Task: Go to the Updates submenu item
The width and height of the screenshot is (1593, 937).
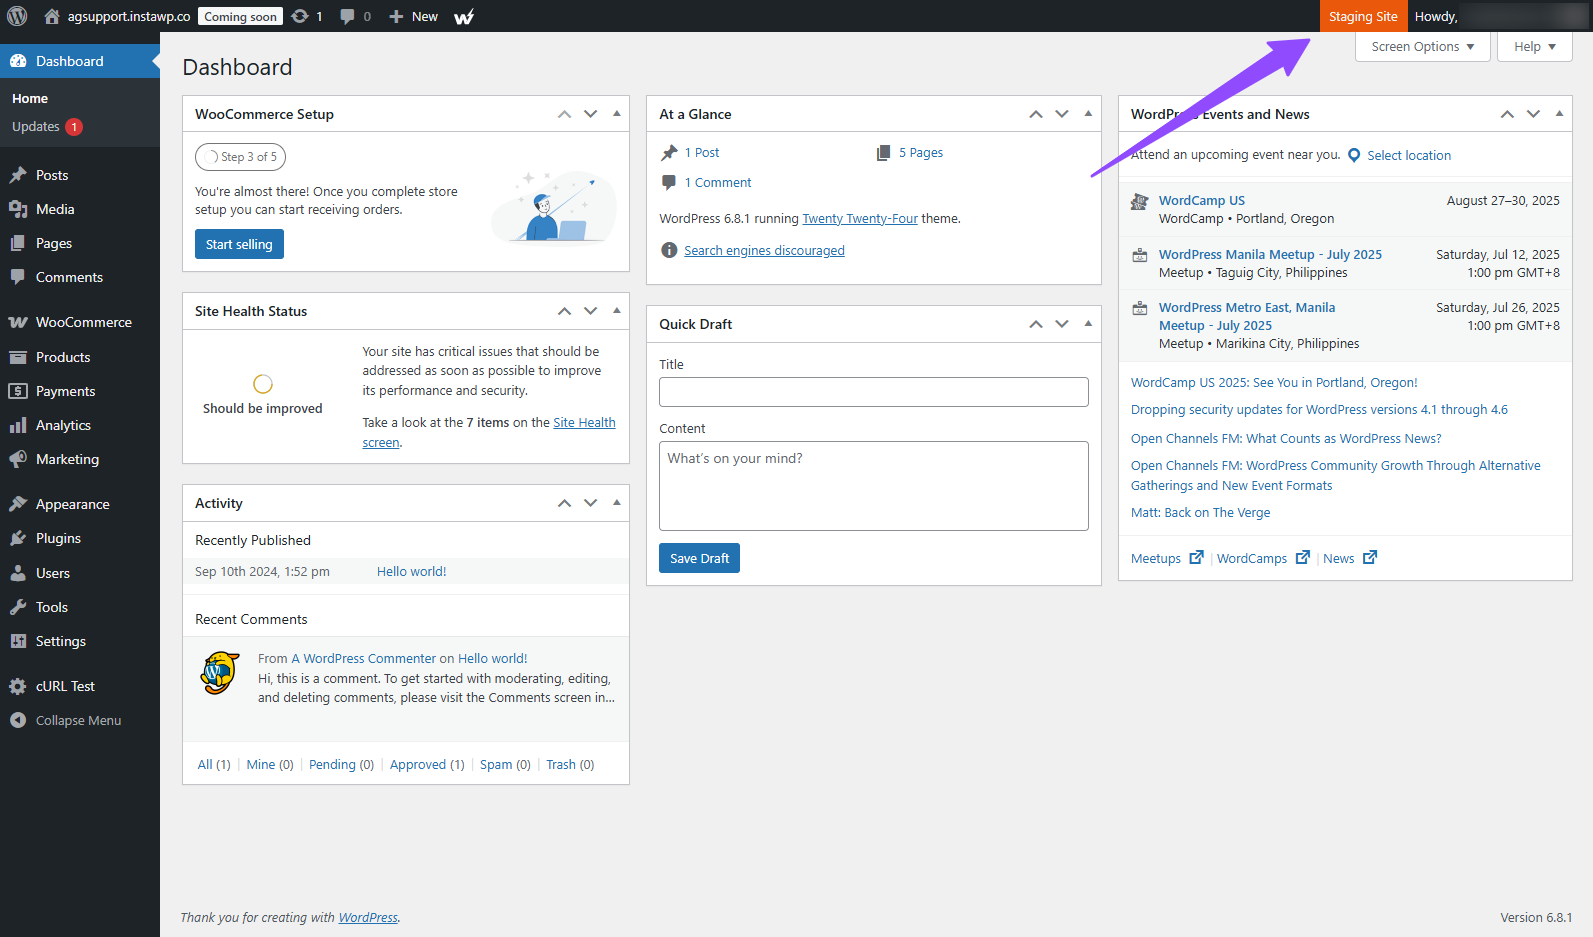Action: point(36,127)
